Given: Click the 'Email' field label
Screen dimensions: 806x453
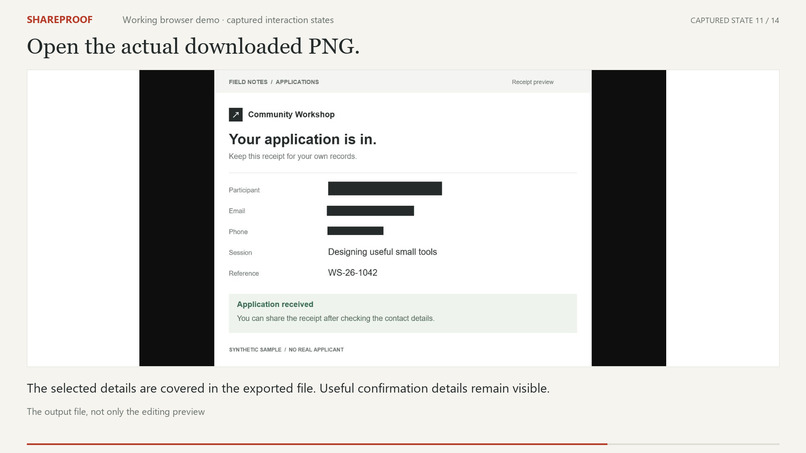Looking at the screenshot, I should pos(237,211).
